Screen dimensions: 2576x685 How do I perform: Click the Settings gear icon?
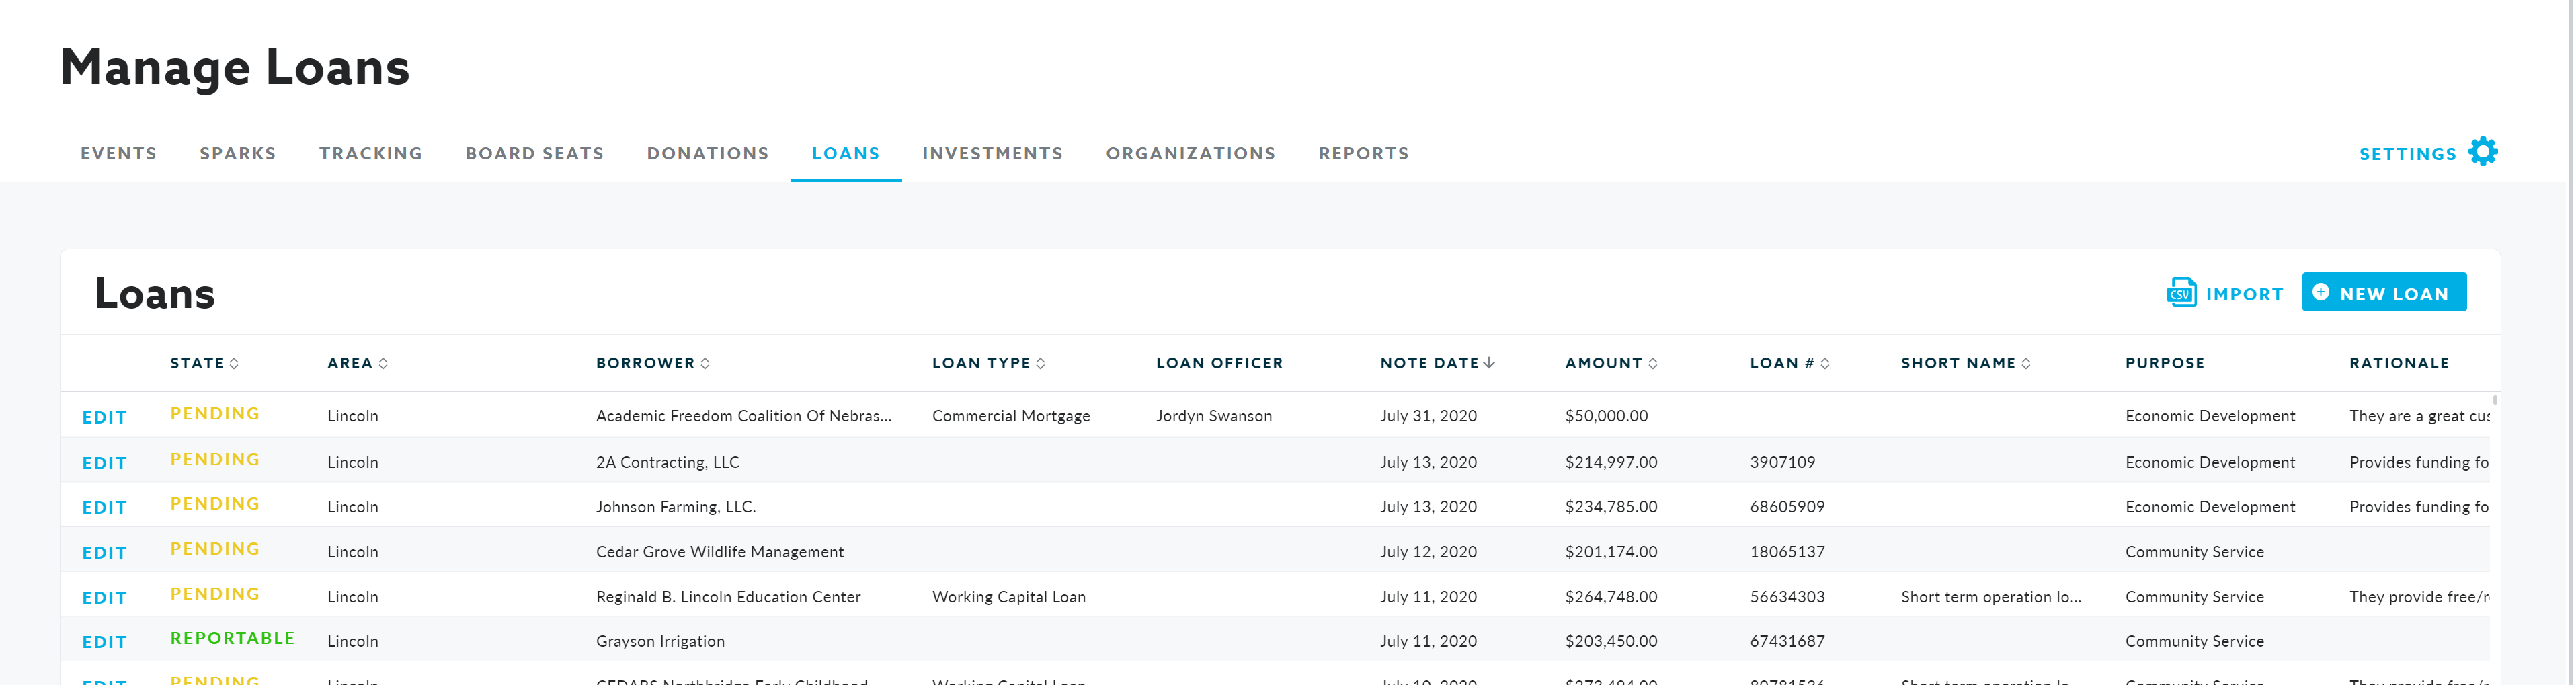click(x=2482, y=152)
